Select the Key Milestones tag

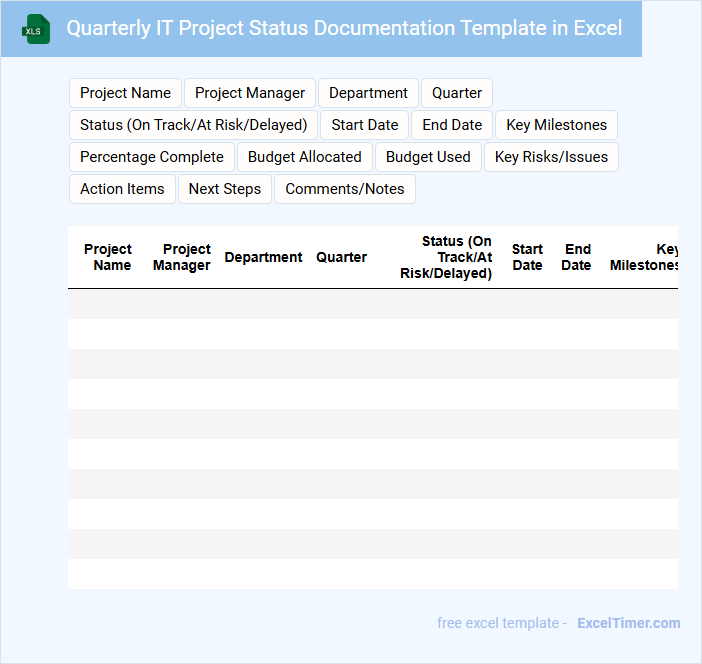(556, 125)
